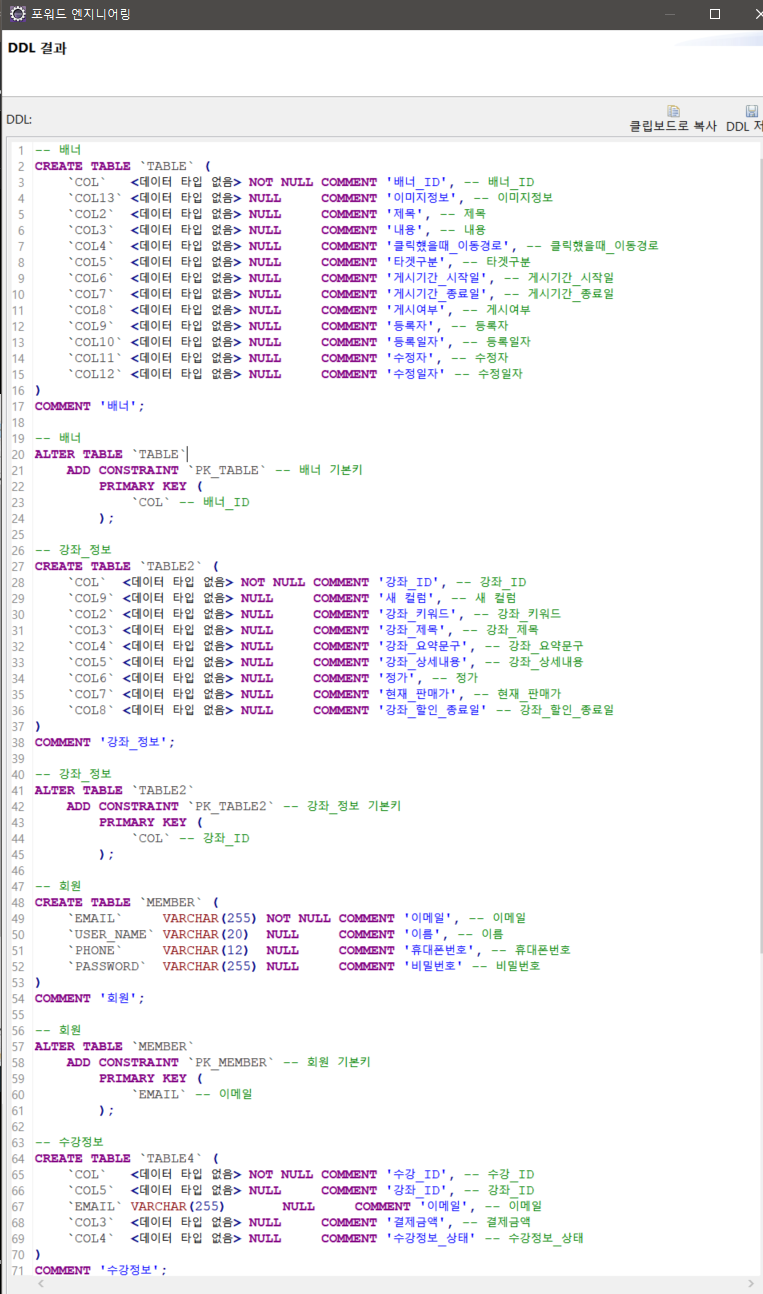Click '수강_ID' string on line 65
Image resolution: width=763 pixels, height=1294 pixels.
point(417,1174)
